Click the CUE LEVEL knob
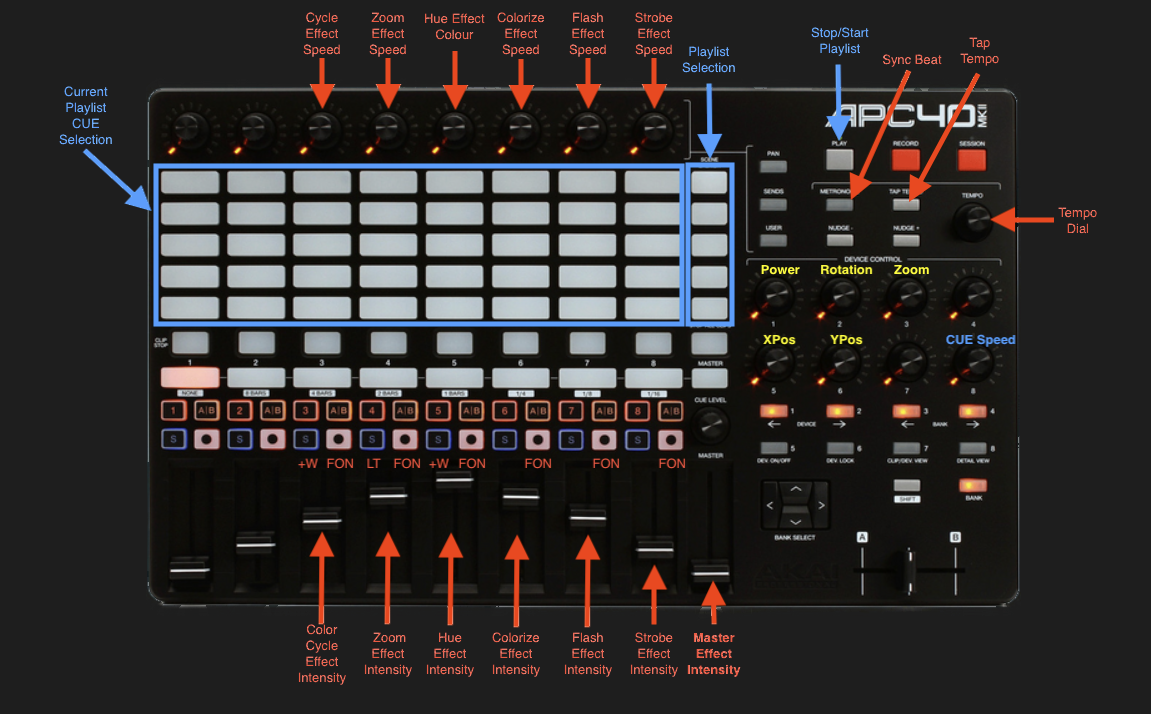This screenshot has width=1151, height=714. click(709, 425)
